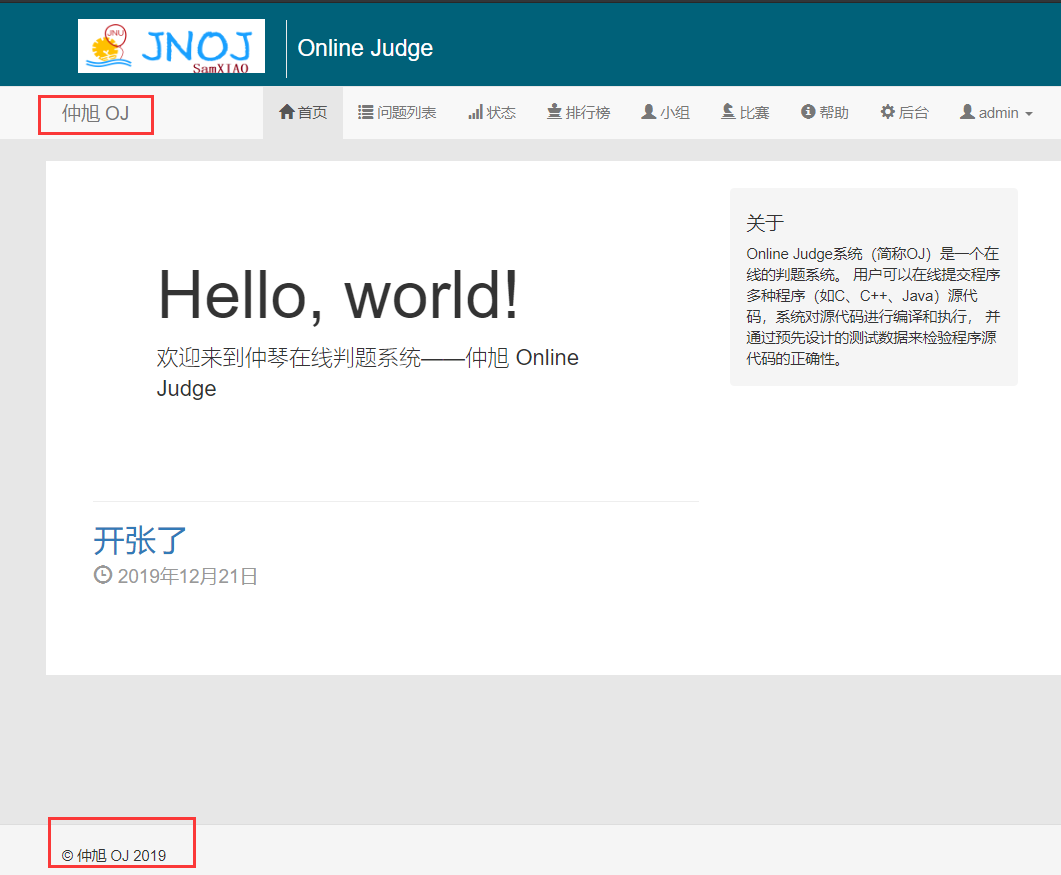This screenshot has width=1061, height=875.
Task: Click the Online Judge header title
Action: coord(365,47)
